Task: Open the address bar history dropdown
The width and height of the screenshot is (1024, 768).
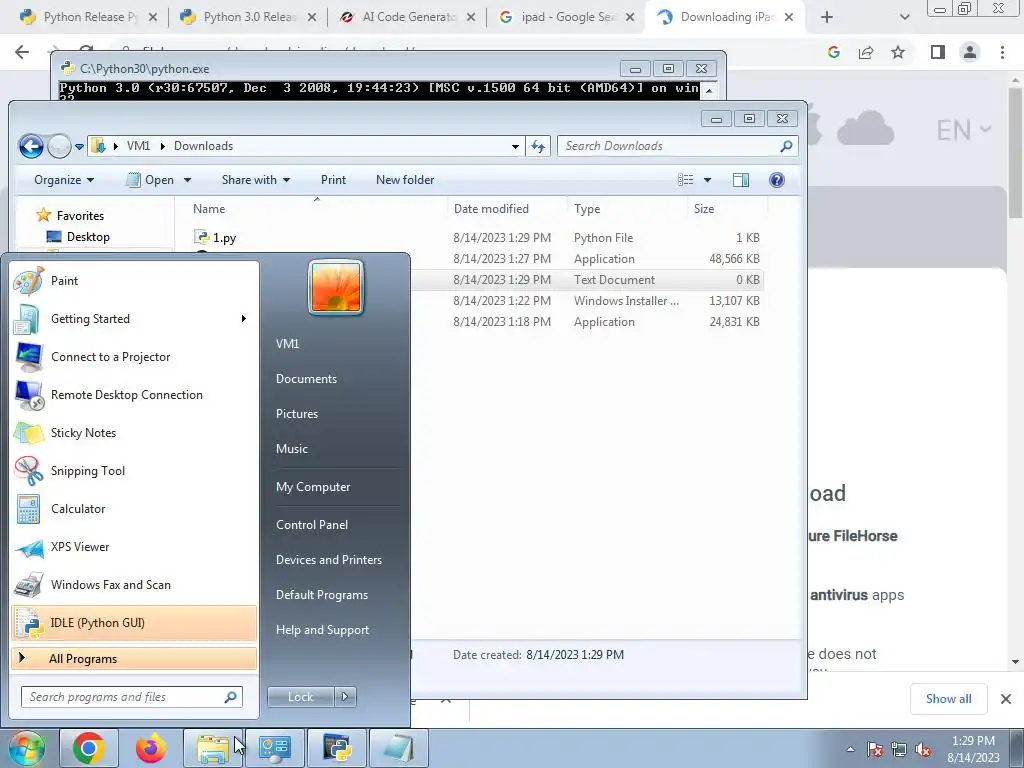Action: [x=515, y=146]
